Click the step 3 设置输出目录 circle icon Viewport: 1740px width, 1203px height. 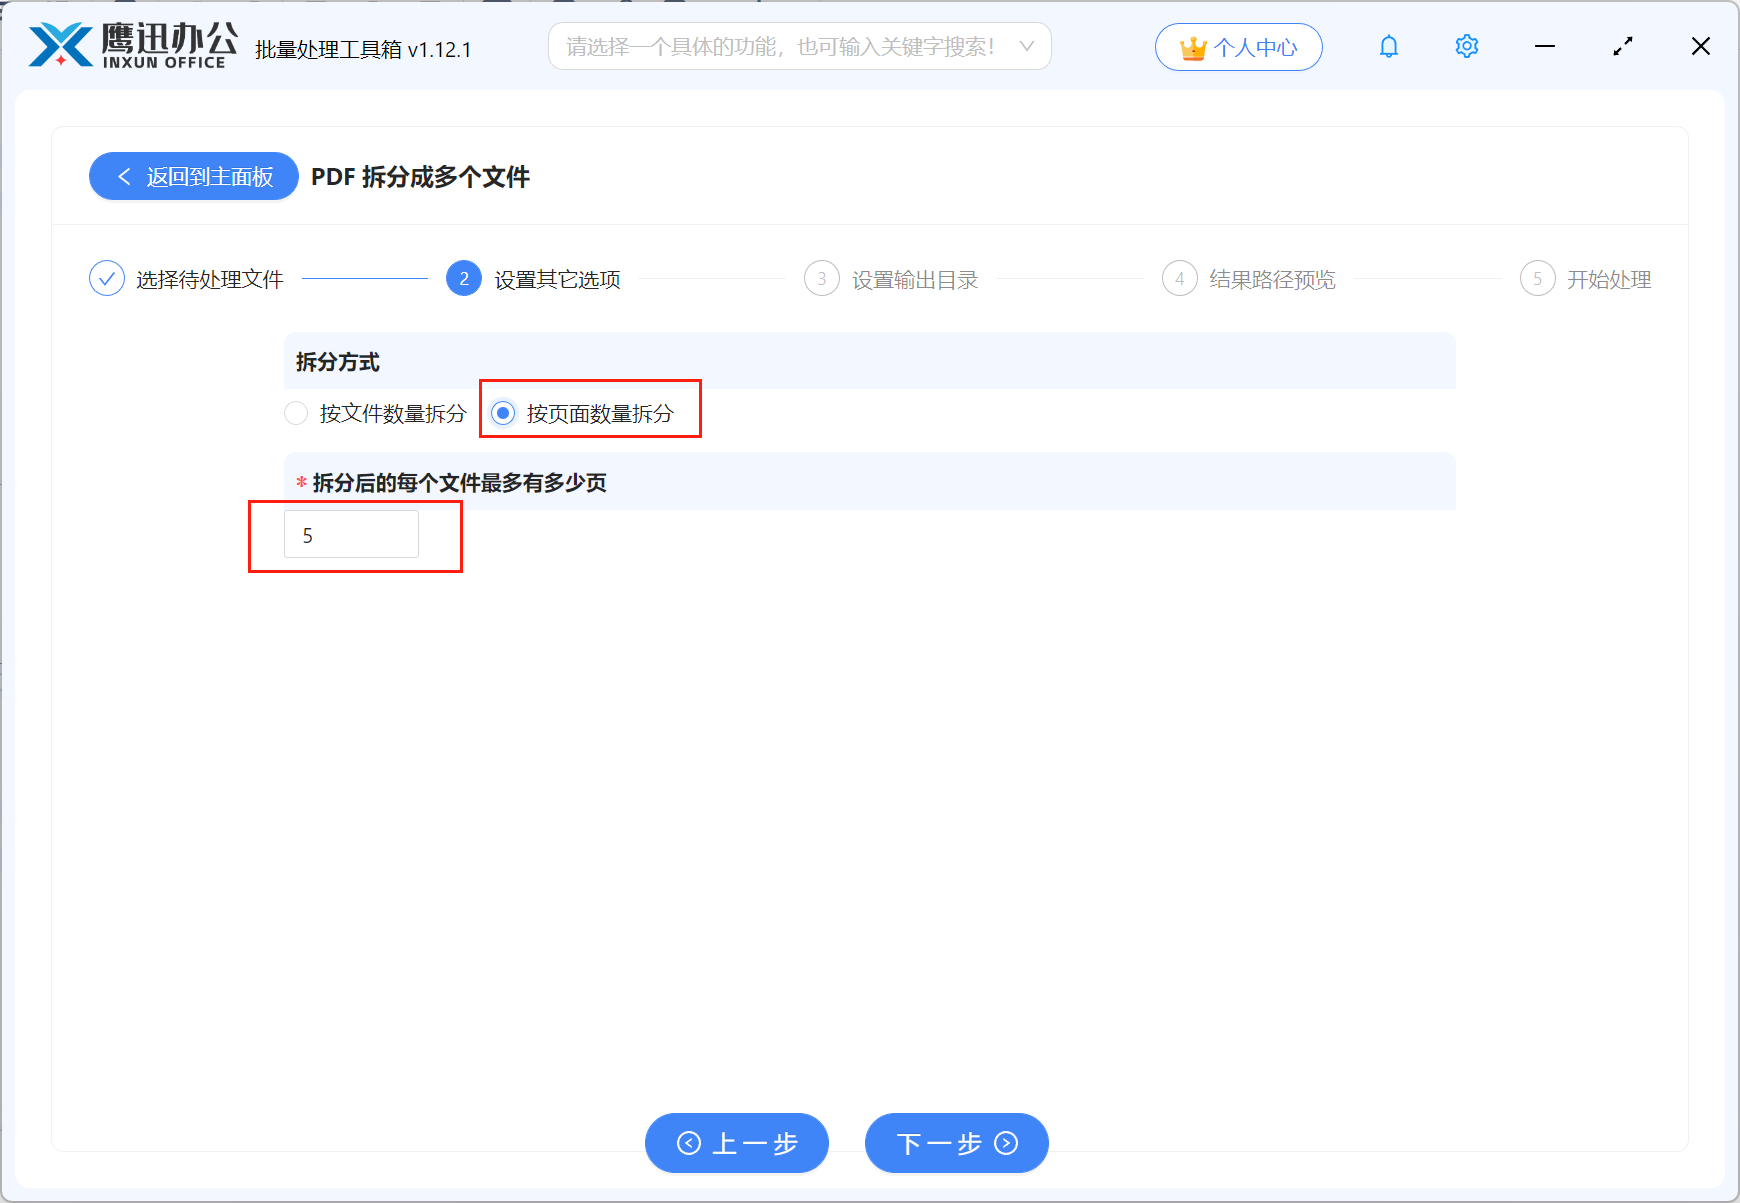[821, 278]
